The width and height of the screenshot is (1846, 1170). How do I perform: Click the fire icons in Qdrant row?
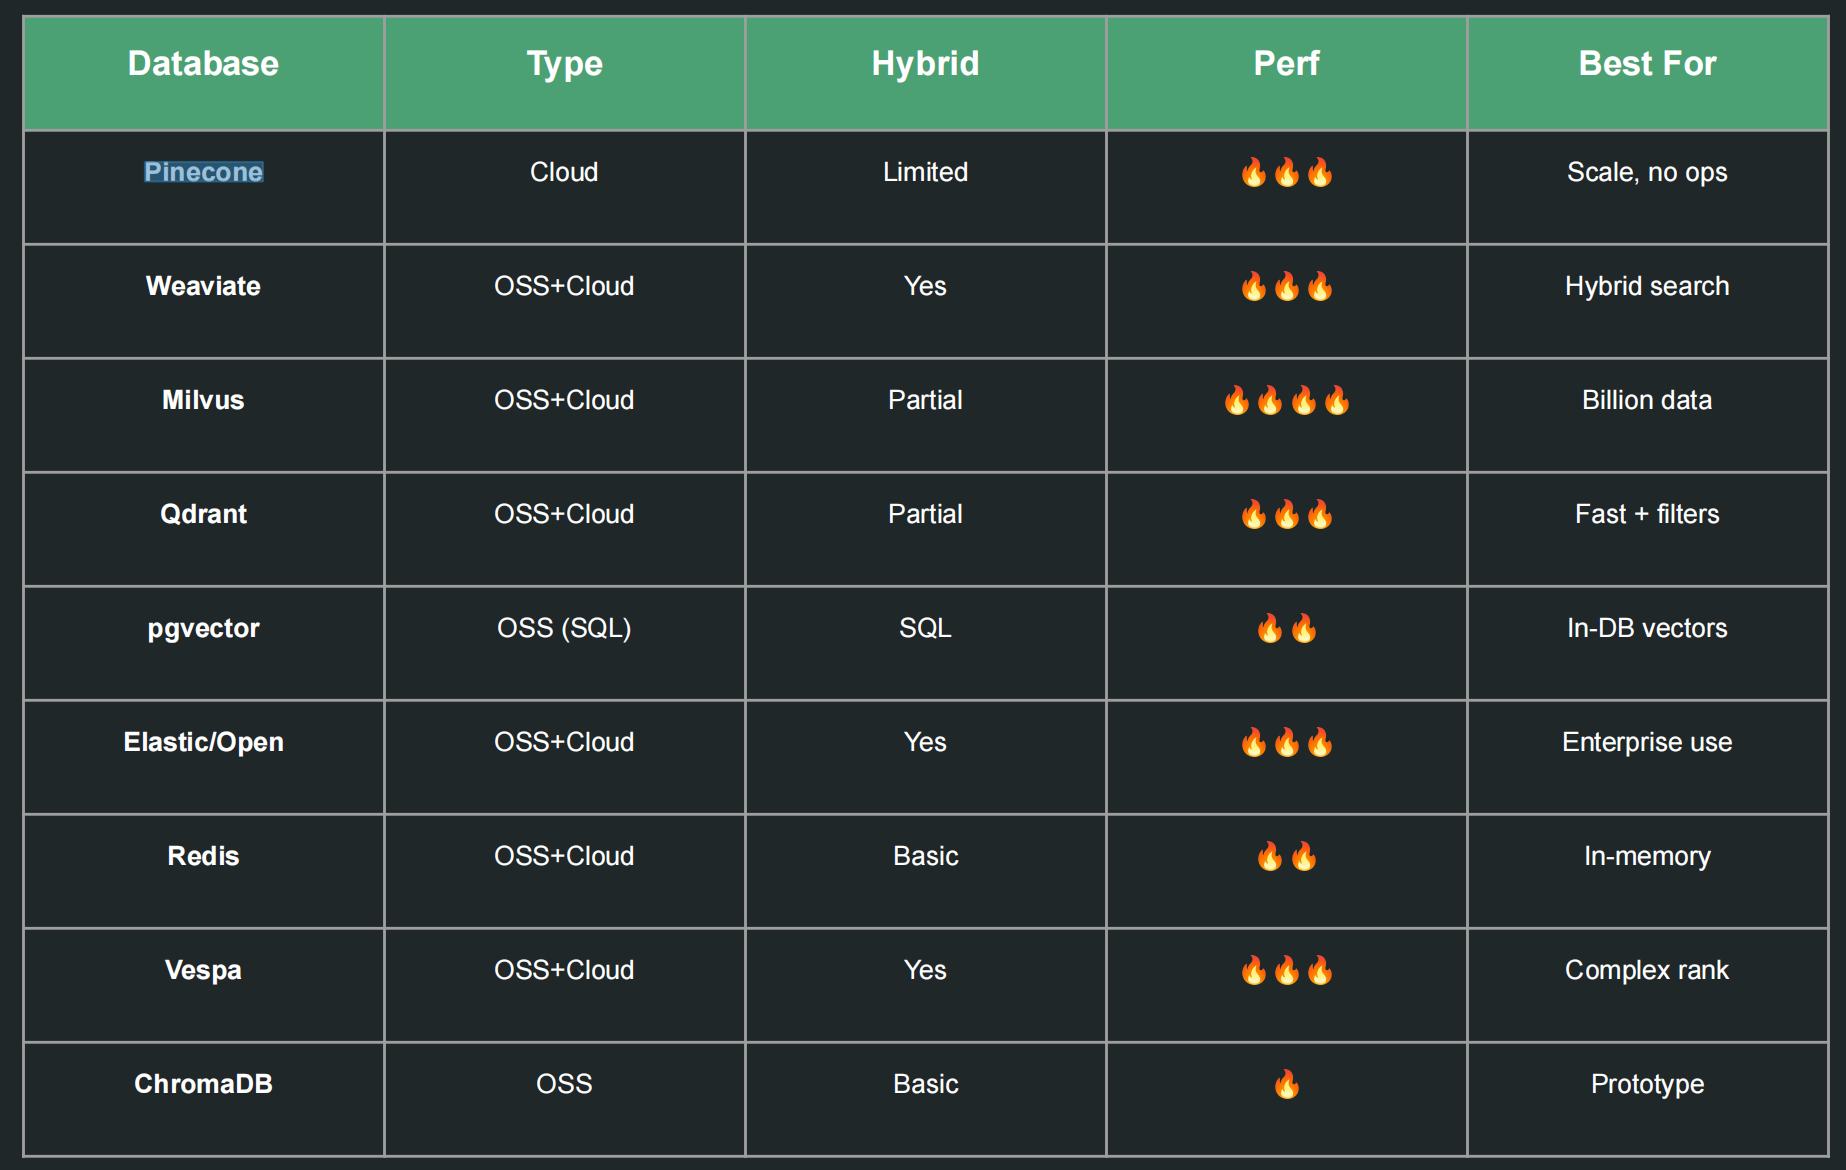(1286, 514)
